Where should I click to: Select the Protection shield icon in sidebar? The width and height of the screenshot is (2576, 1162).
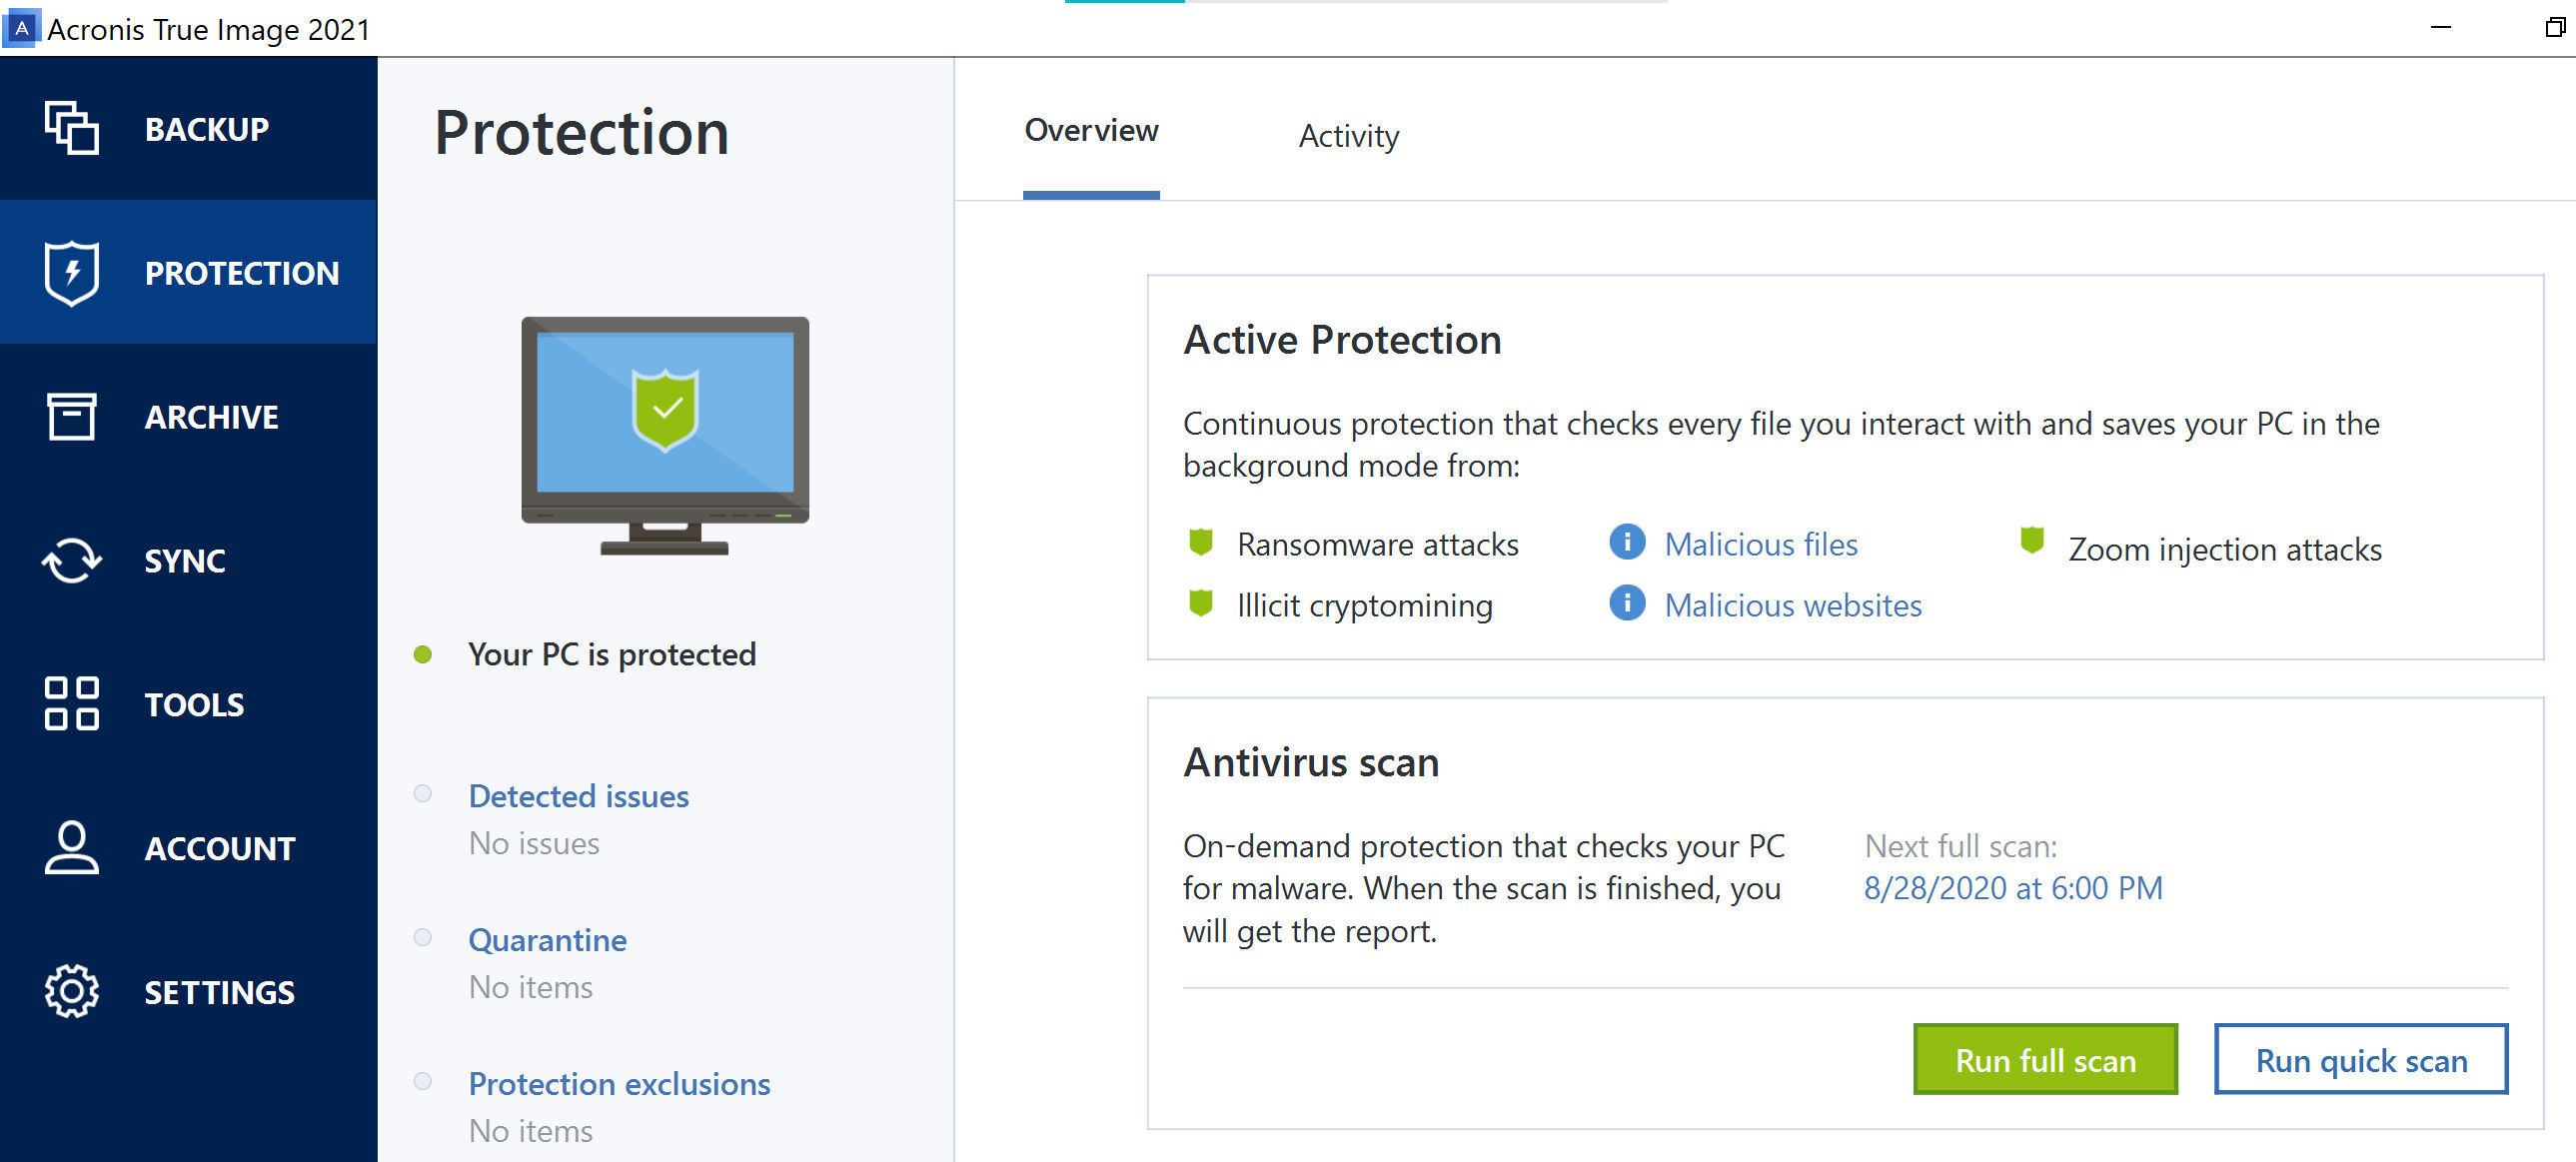click(71, 272)
